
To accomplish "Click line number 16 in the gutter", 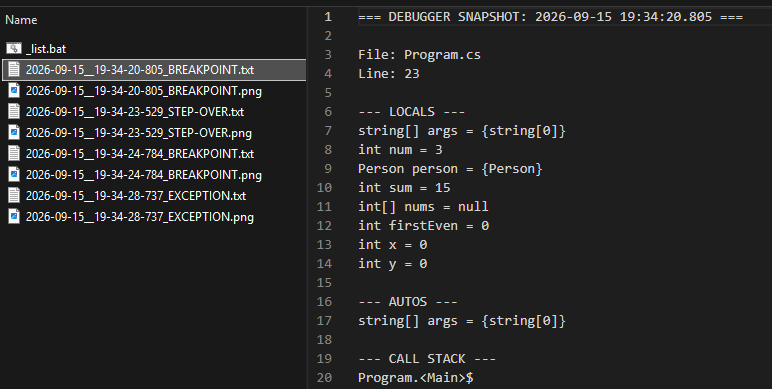I will [324, 301].
